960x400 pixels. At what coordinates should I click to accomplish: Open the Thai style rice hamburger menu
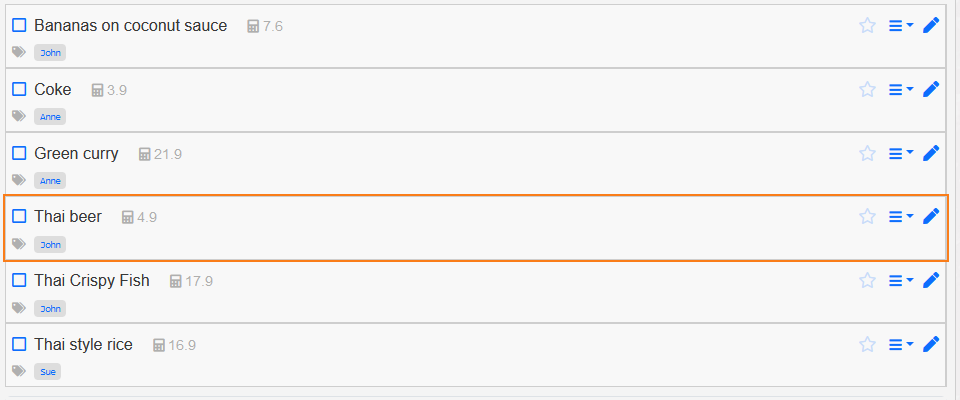900,344
